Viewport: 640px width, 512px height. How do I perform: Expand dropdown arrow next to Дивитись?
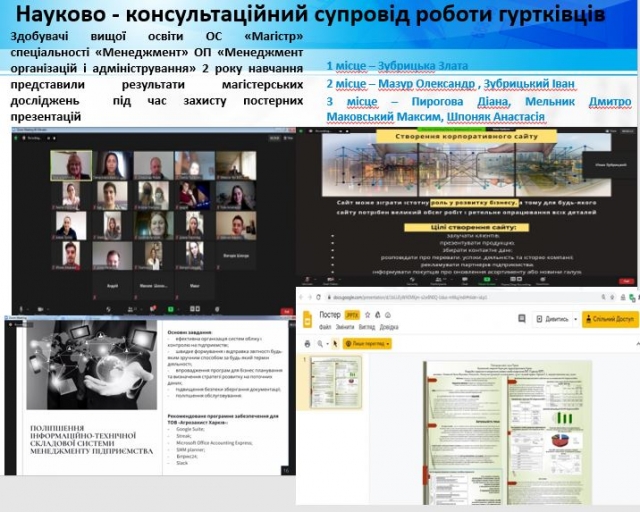(x=576, y=319)
